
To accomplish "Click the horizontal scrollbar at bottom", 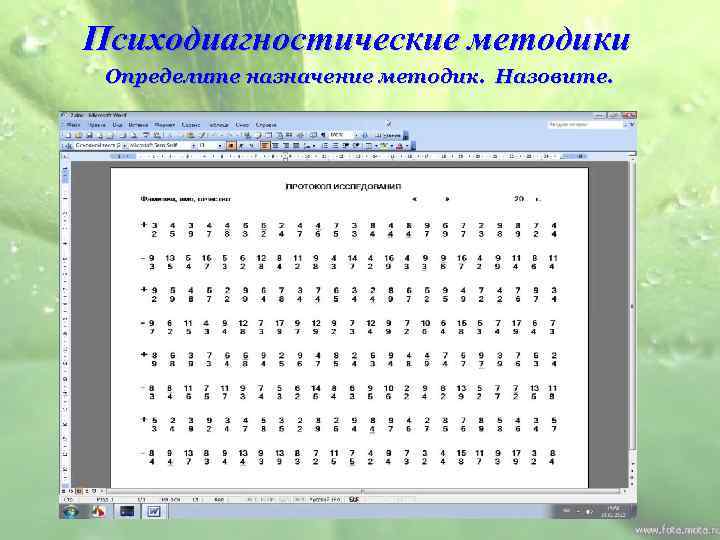I will pyautogui.click(x=363, y=491).
